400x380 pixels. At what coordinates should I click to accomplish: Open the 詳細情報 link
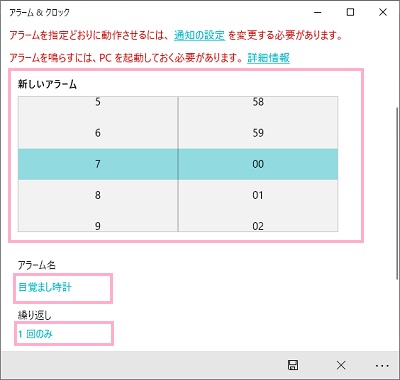268,58
